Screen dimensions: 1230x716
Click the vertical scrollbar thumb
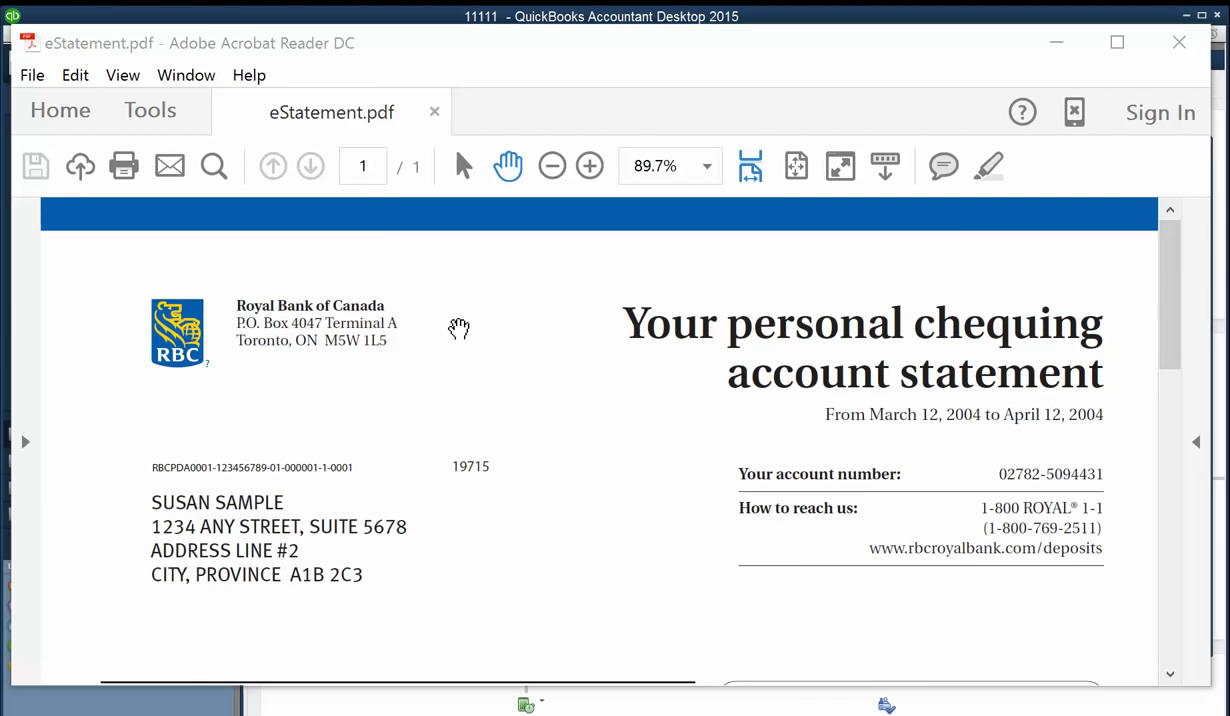(1170, 295)
